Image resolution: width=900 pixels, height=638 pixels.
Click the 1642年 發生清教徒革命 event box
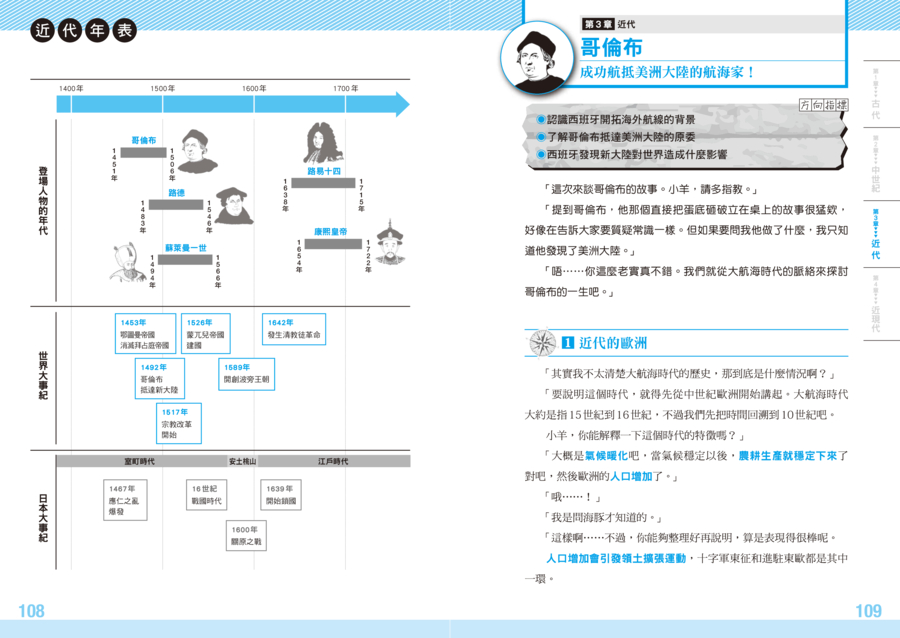(x=294, y=329)
